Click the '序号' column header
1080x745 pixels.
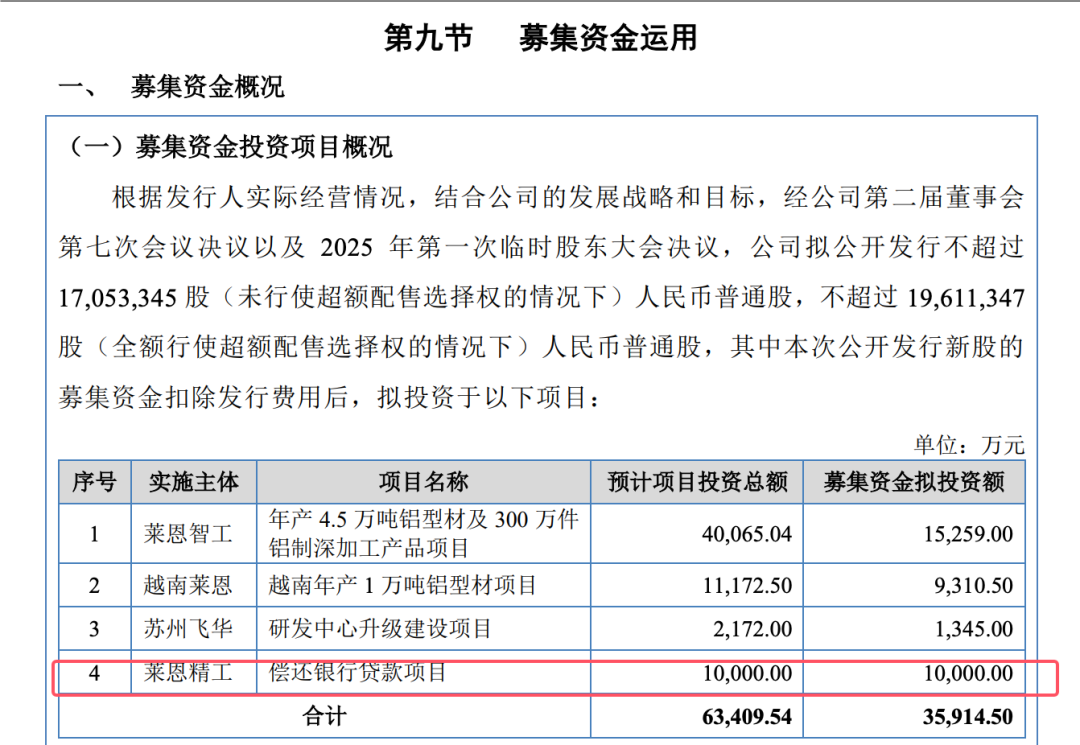click(94, 482)
